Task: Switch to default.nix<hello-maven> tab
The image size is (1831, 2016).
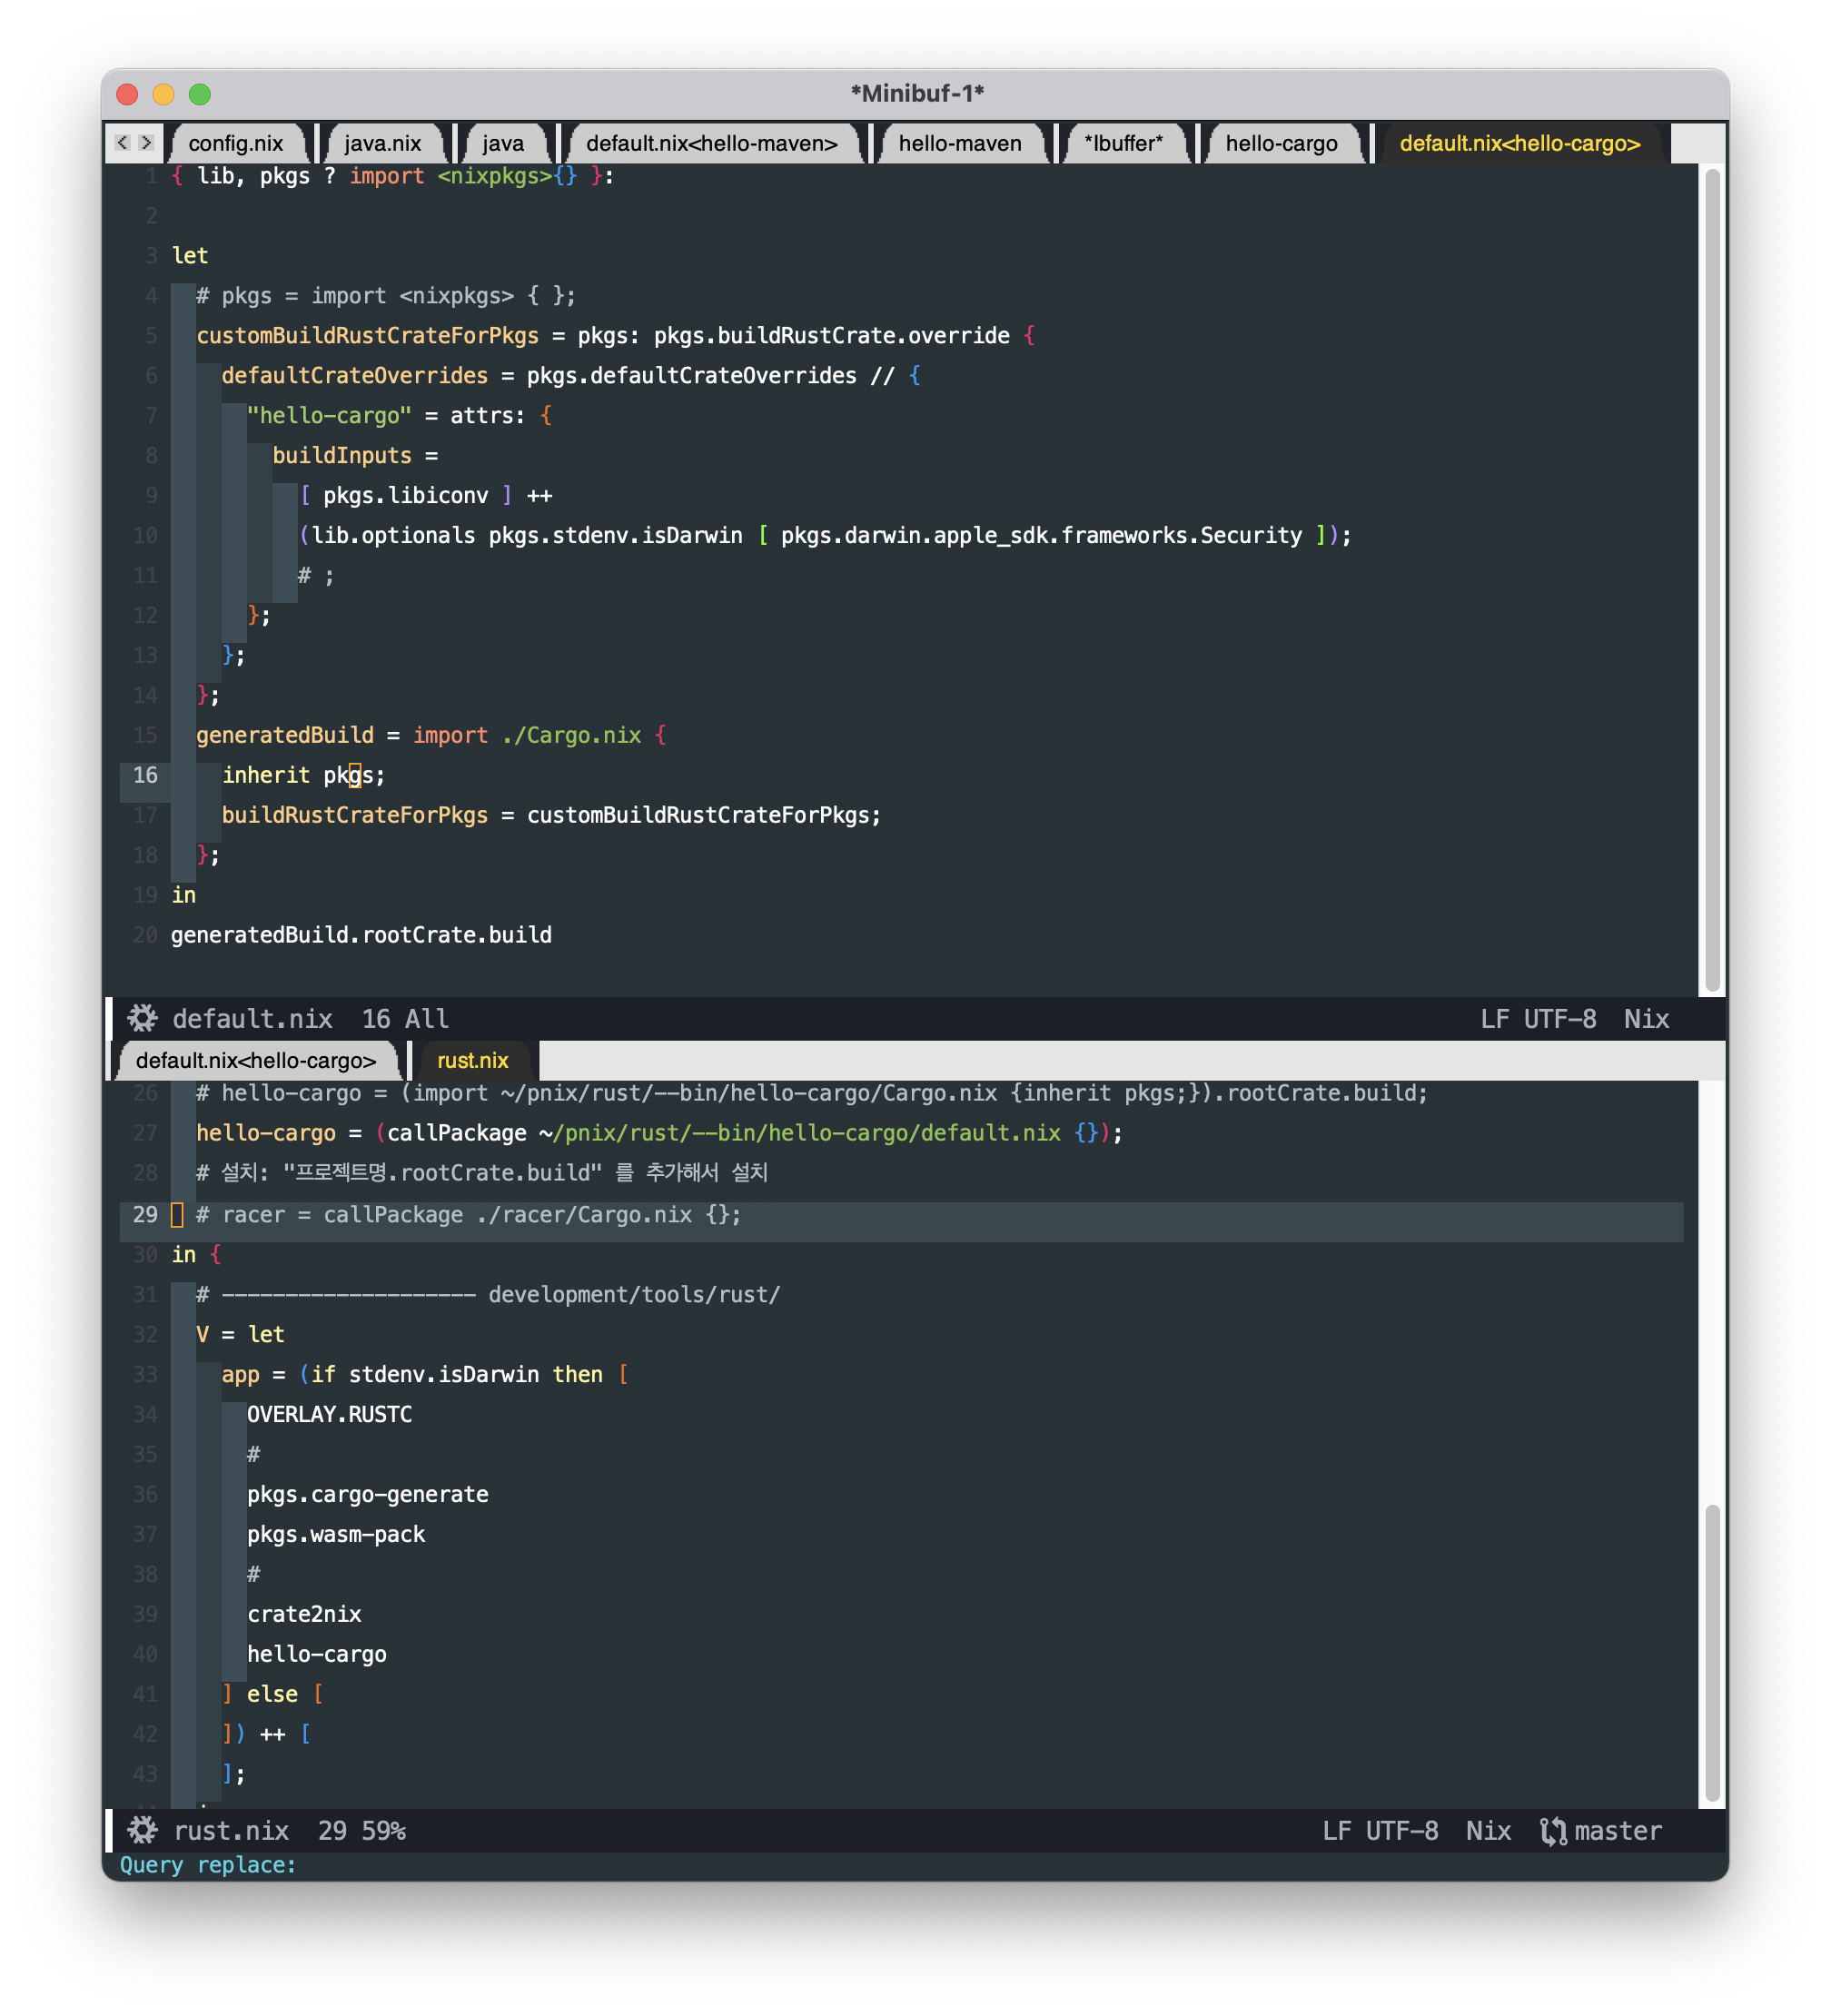Action: coord(711,143)
